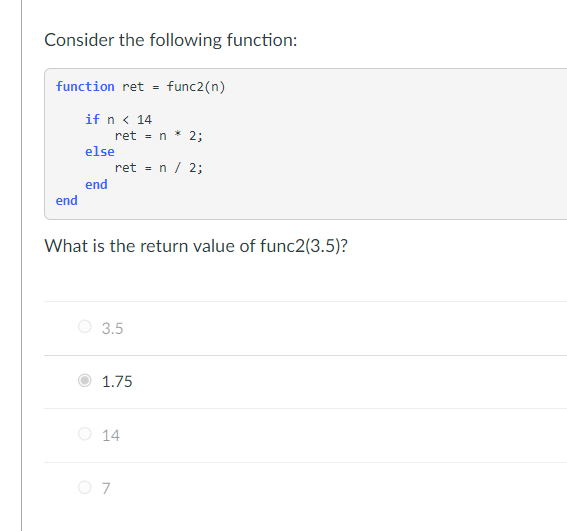The width and height of the screenshot is (567, 531).
Task: Click the 'Consider the following function:' heading
Action: 171,40
